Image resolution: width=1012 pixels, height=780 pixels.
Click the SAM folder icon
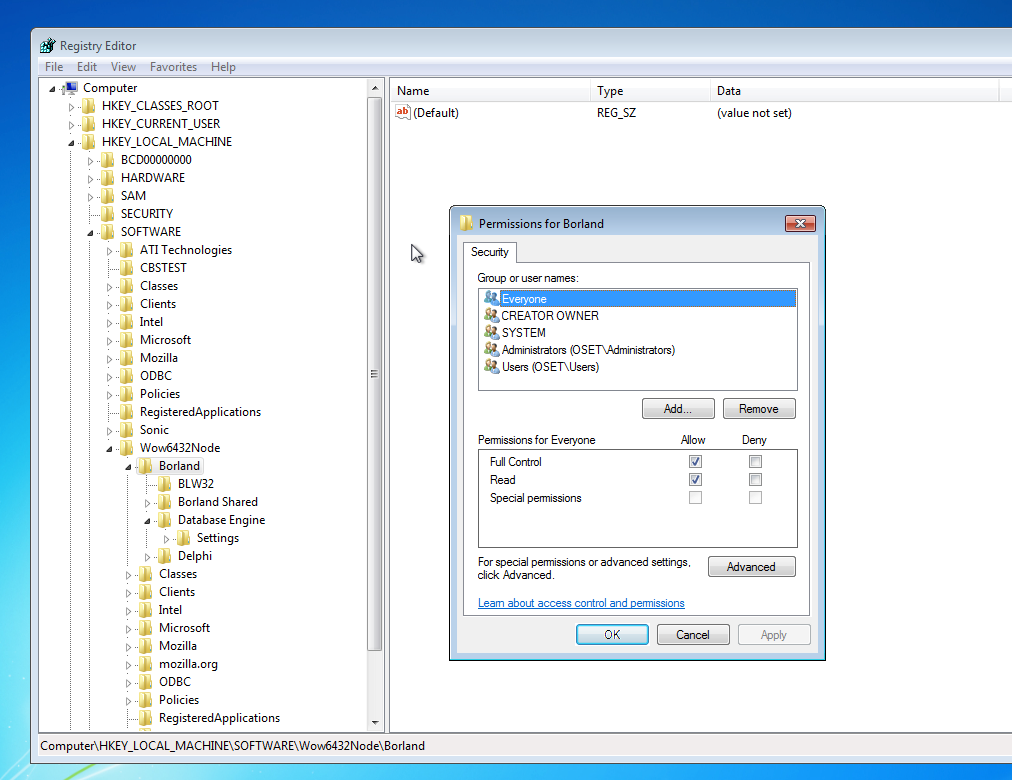coord(108,196)
